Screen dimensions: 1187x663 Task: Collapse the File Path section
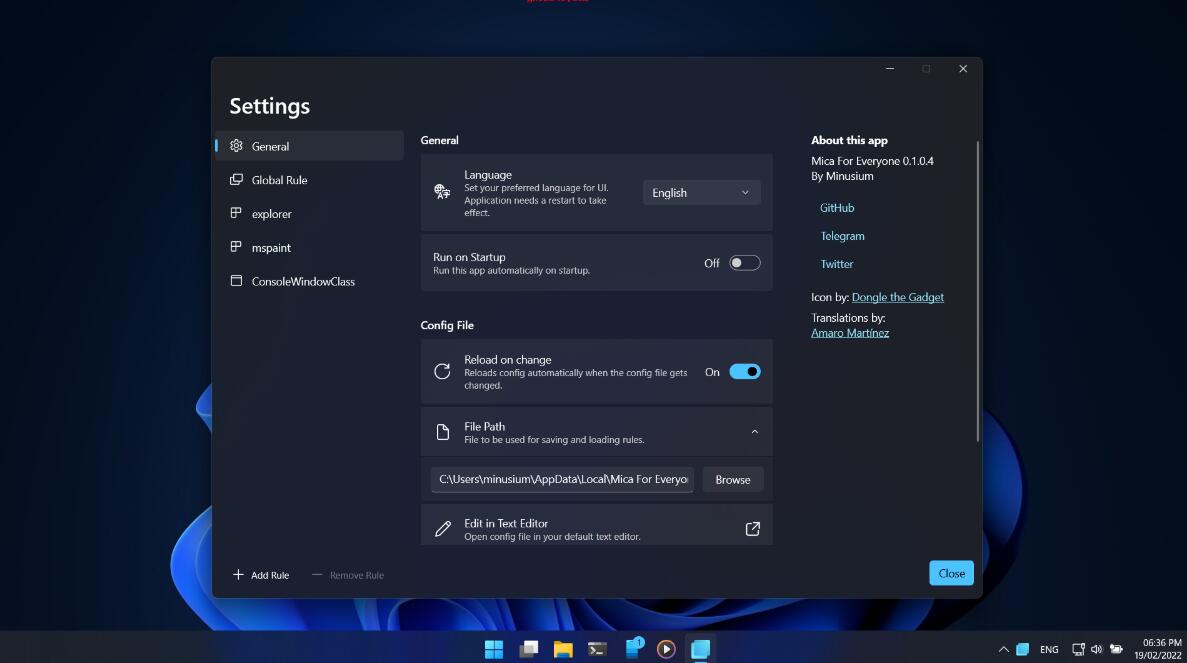coord(755,432)
